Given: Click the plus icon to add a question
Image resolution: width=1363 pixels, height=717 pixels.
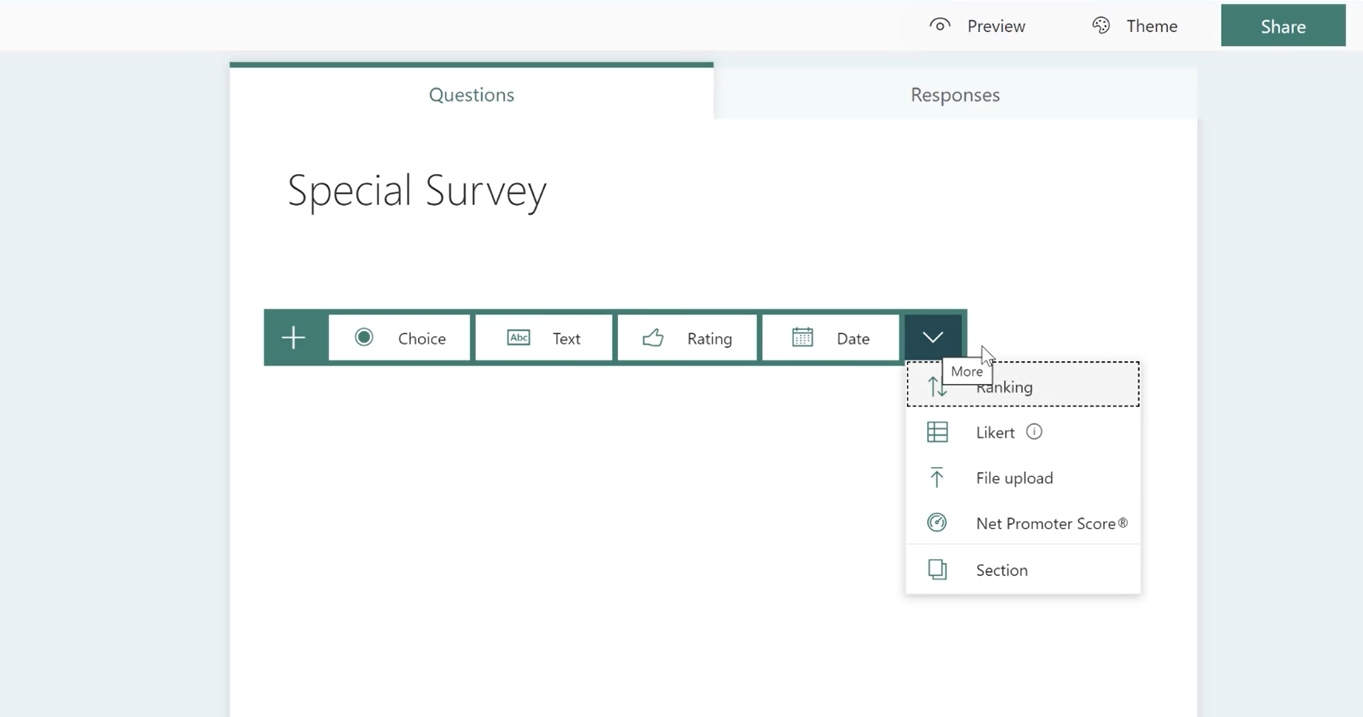Looking at the screenshot, I should click(295, 337).
